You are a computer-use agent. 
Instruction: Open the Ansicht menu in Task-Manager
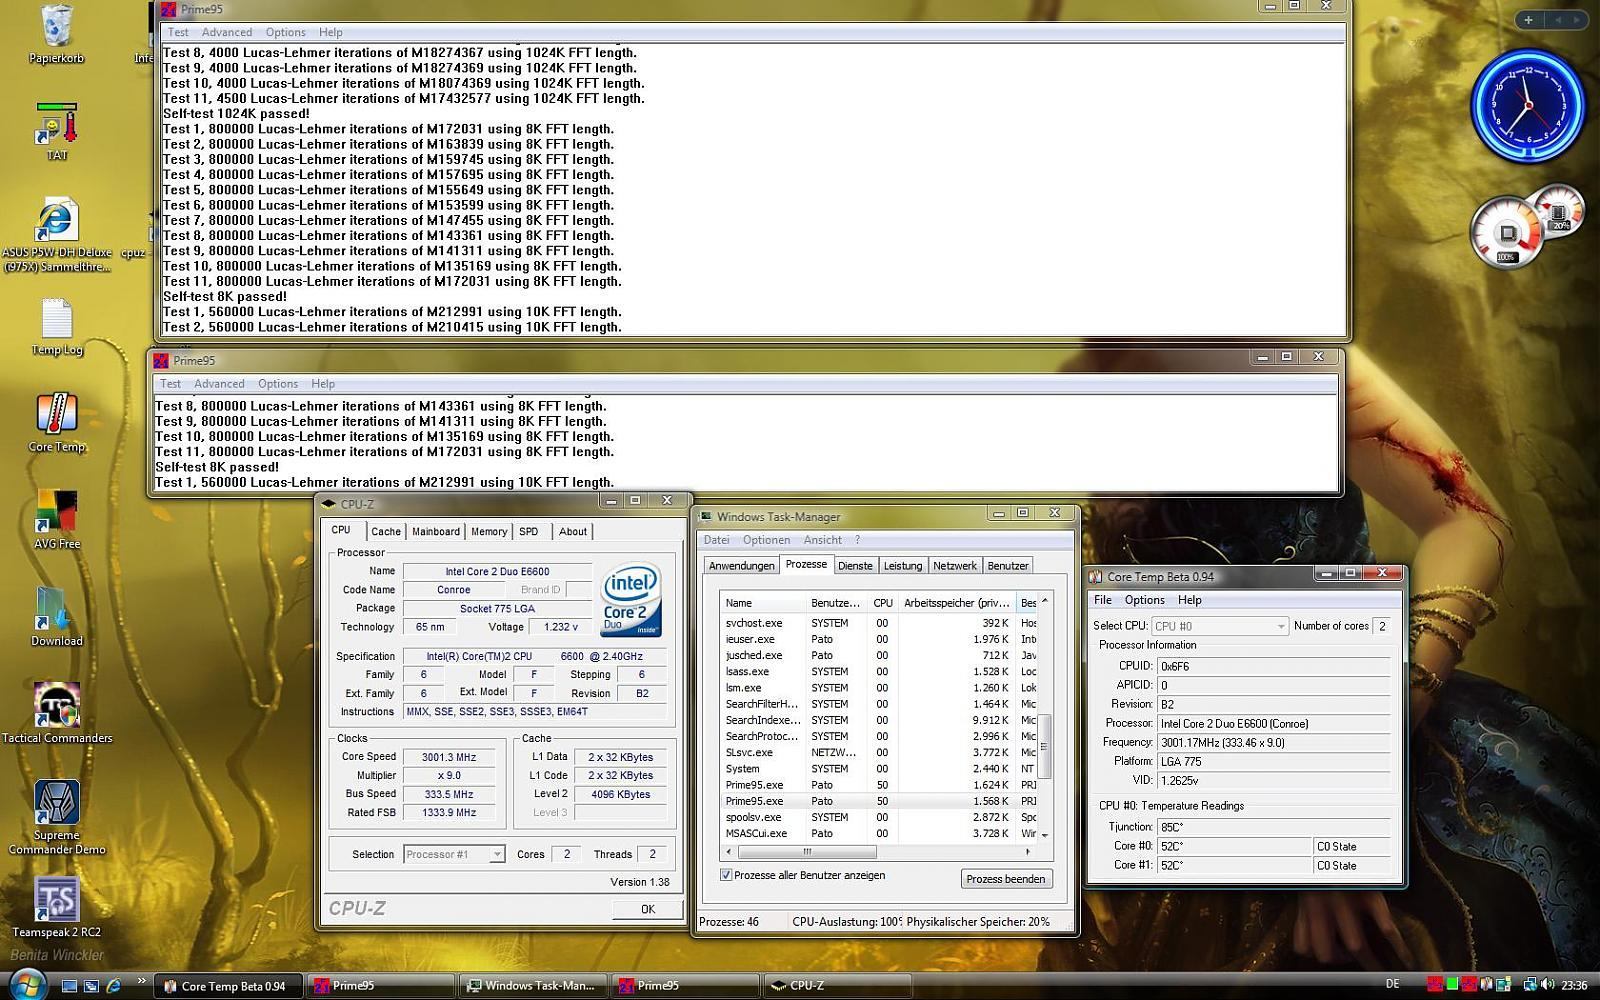(822, 540)
